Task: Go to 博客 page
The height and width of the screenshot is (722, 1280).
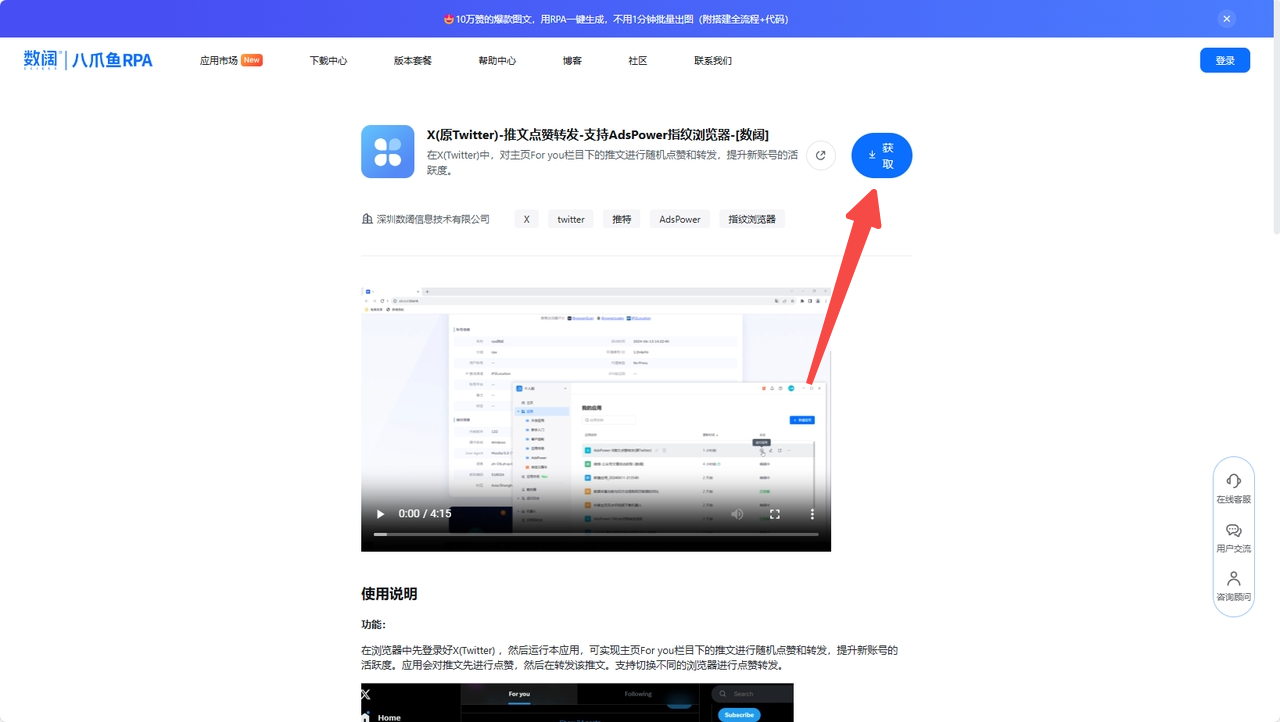Action: (x=572, y=60)
